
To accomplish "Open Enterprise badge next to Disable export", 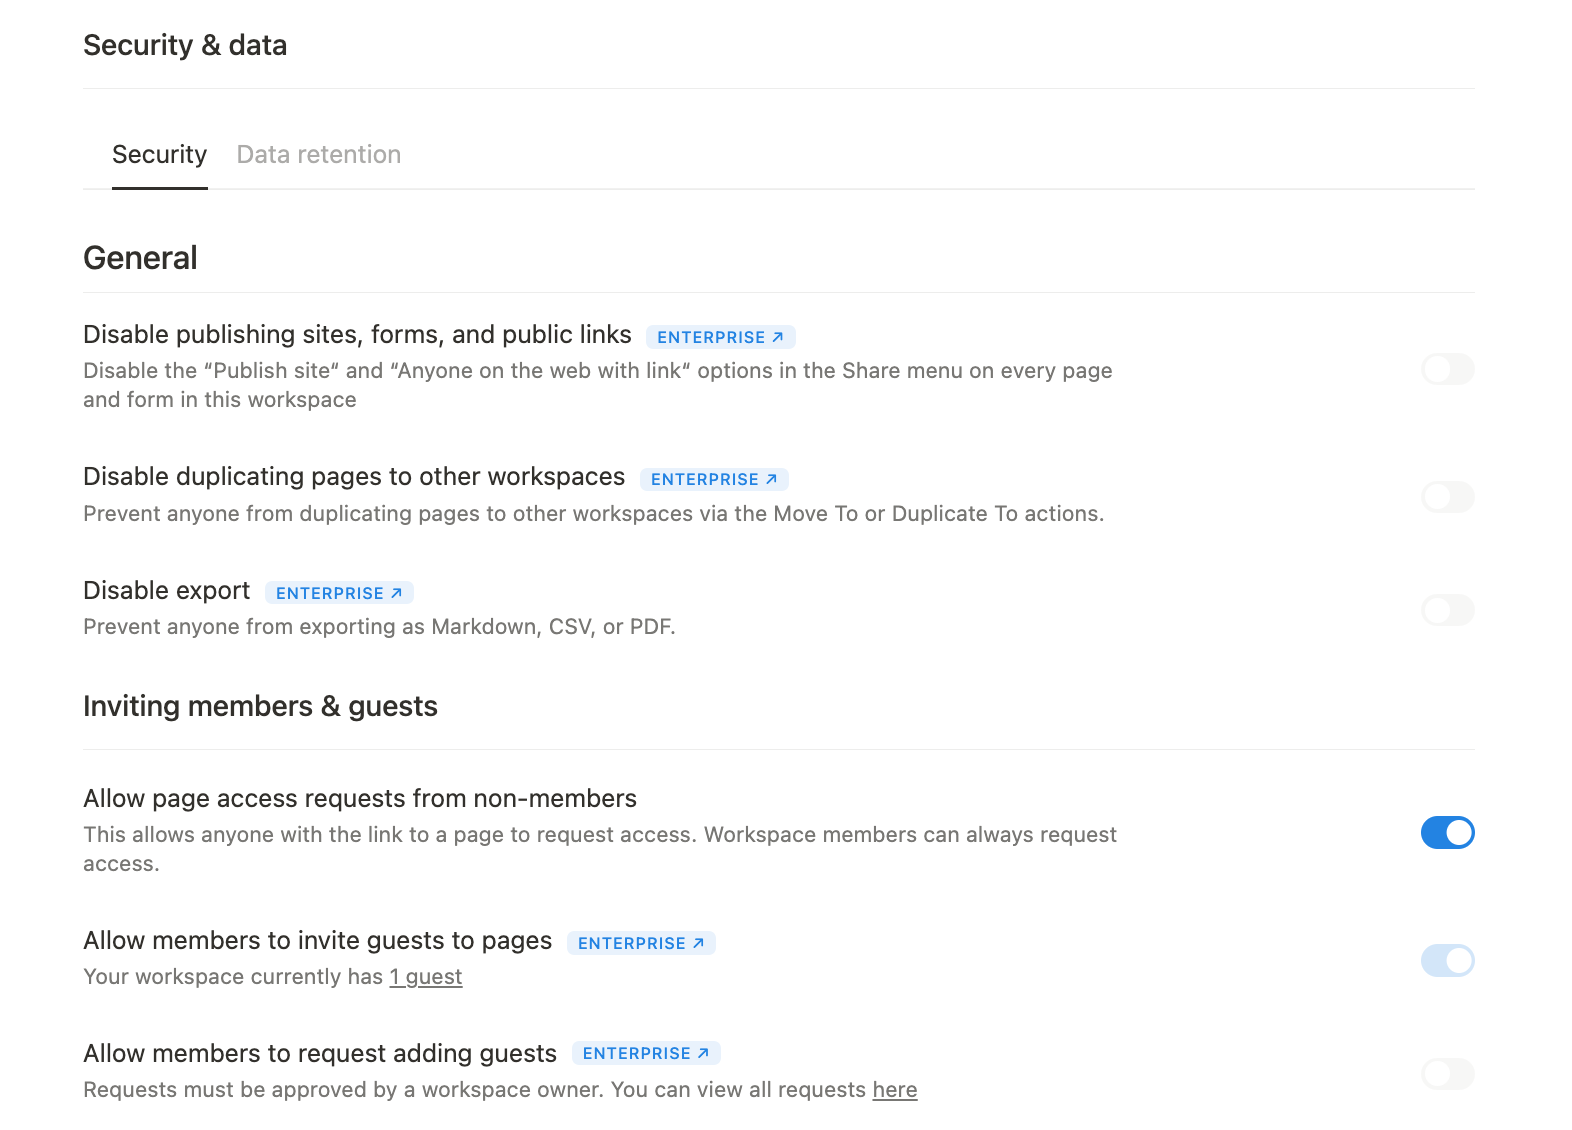I will click(x=339, y=593).
